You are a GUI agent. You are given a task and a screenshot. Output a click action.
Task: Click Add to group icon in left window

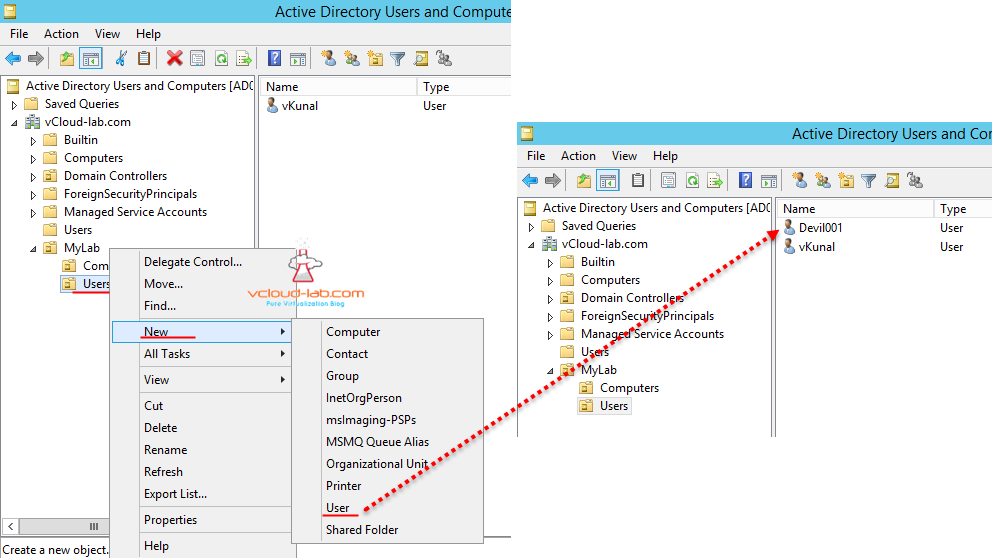pyautogui.click(x=444, y=59)
